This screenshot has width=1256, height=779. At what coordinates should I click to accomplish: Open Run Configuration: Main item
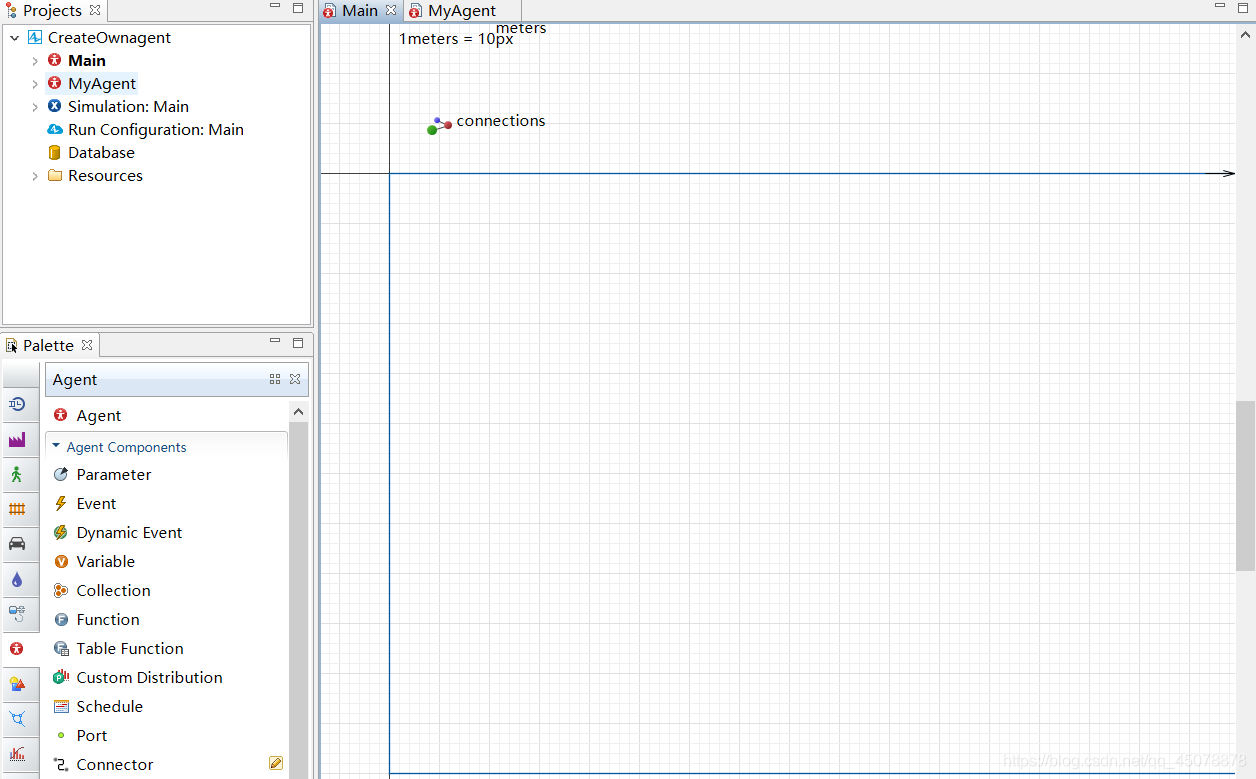pos(155,130)
